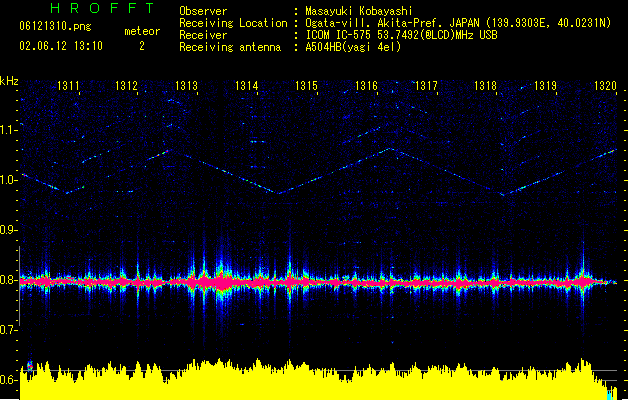Select the file name 06121310.png
Screen dimensions: 629x400
[55, 27]
